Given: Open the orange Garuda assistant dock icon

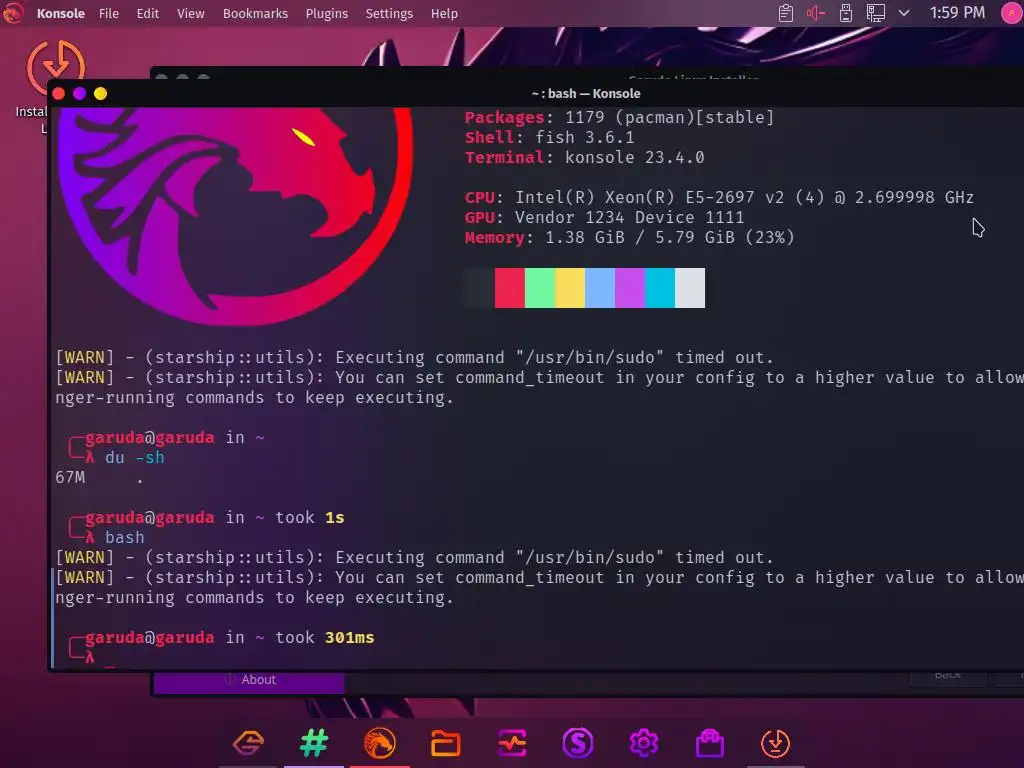Looking at the screenshot, I should tap(248, 743).
